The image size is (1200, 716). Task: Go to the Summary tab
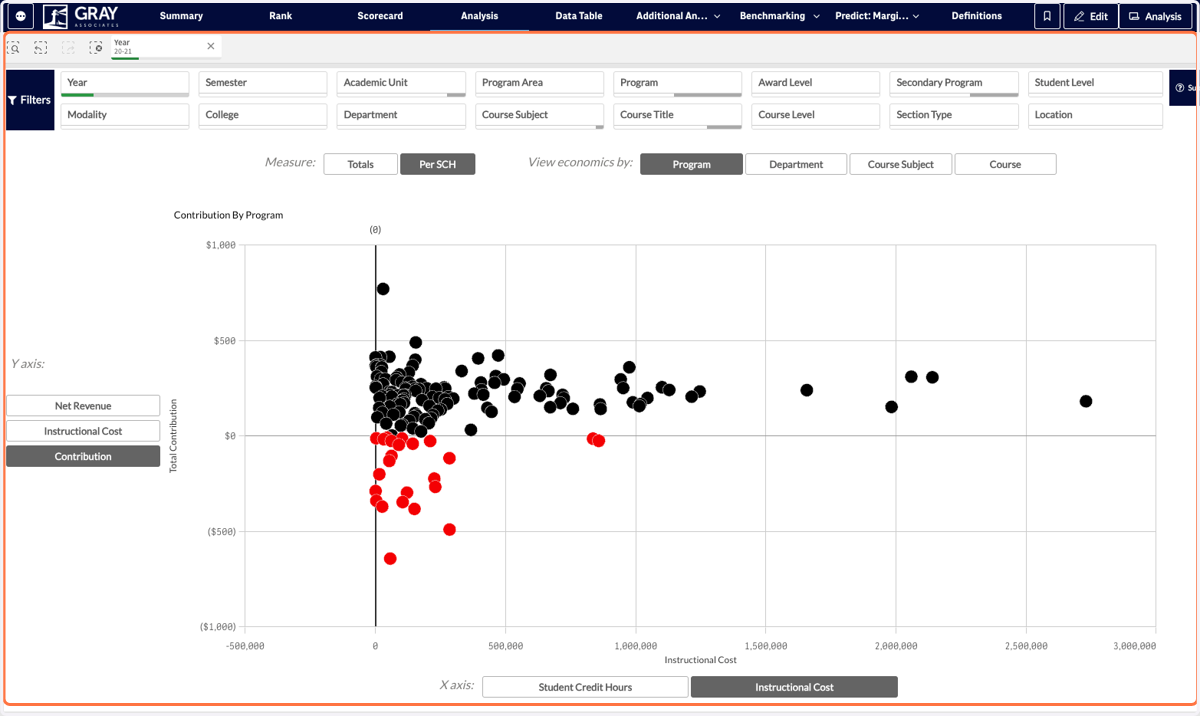pyautogui.click(x=181, y=16)
